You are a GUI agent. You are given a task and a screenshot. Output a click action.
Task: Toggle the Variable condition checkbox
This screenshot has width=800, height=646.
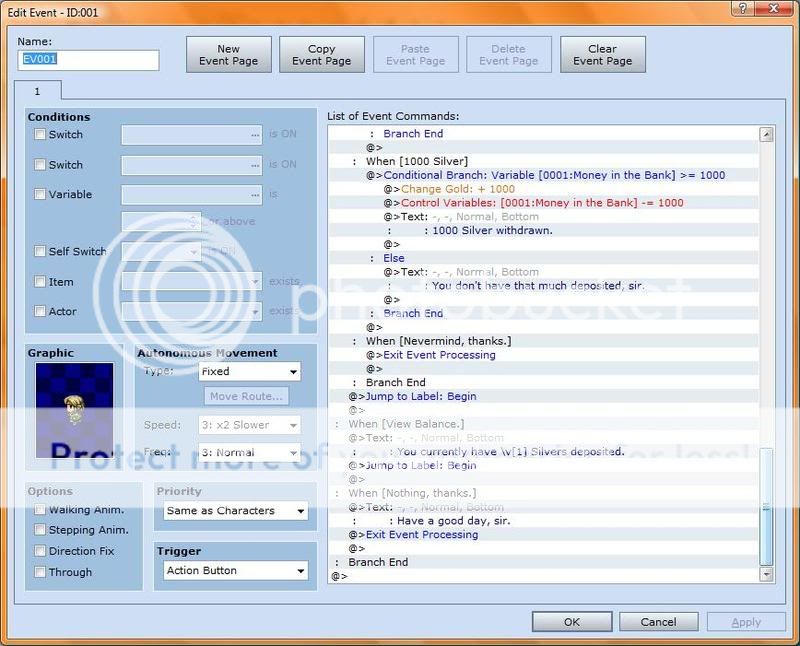click(x=40, y=195)
